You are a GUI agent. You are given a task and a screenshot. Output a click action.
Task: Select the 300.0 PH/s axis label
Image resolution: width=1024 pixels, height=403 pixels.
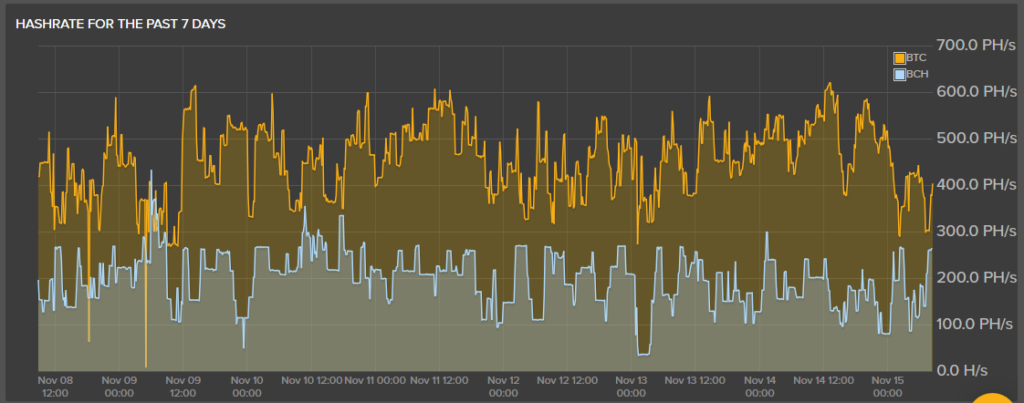click(x=974, y=231)
